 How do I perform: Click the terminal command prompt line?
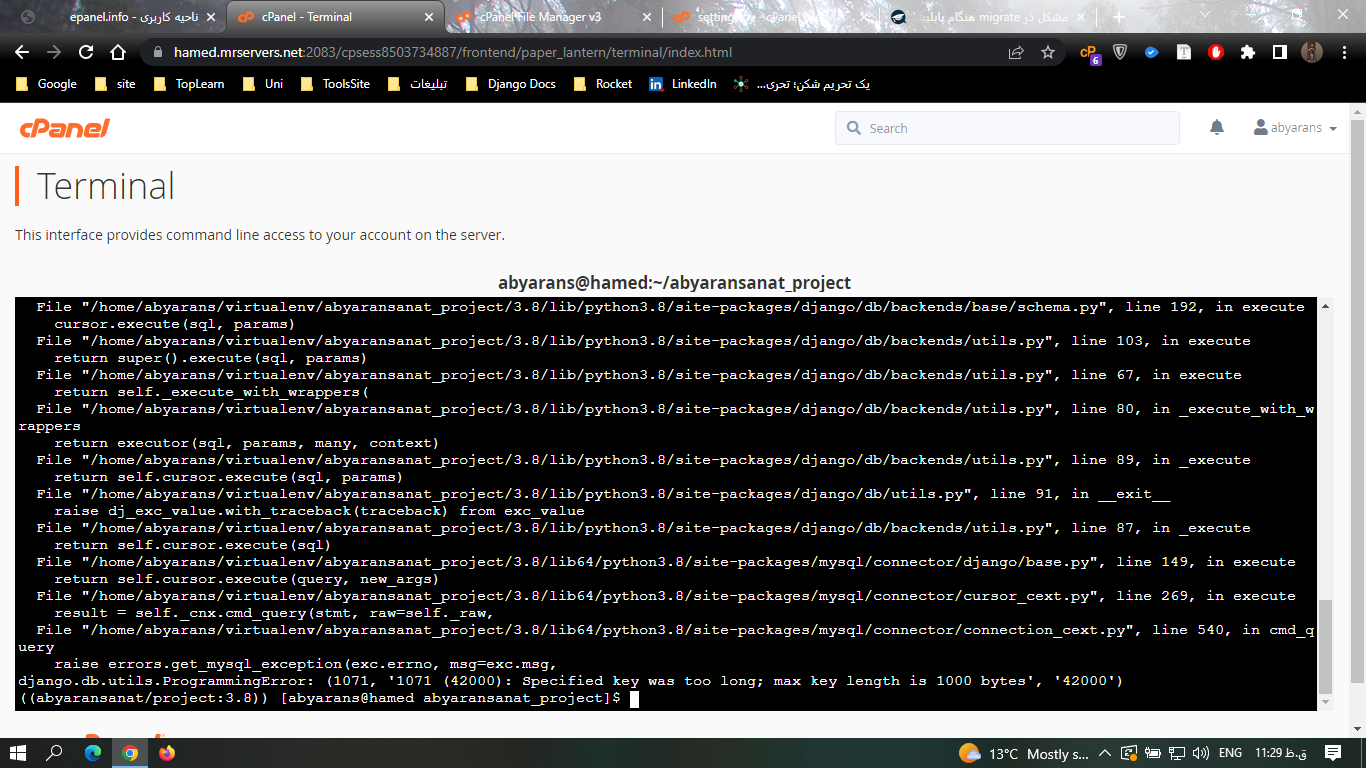(327, 698)
